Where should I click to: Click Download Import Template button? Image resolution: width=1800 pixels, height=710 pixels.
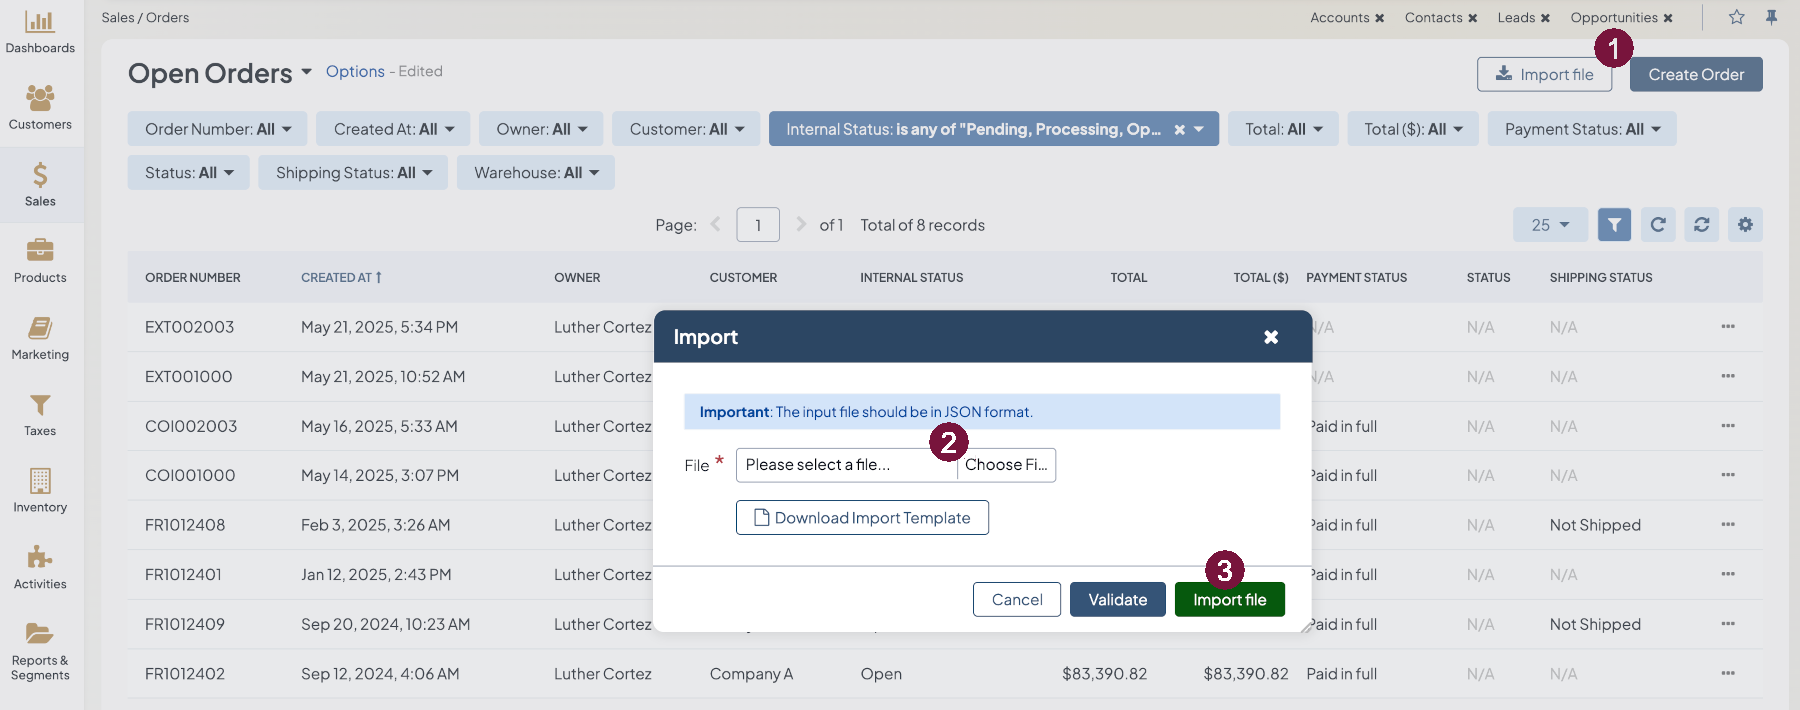[x=862, y=518]
